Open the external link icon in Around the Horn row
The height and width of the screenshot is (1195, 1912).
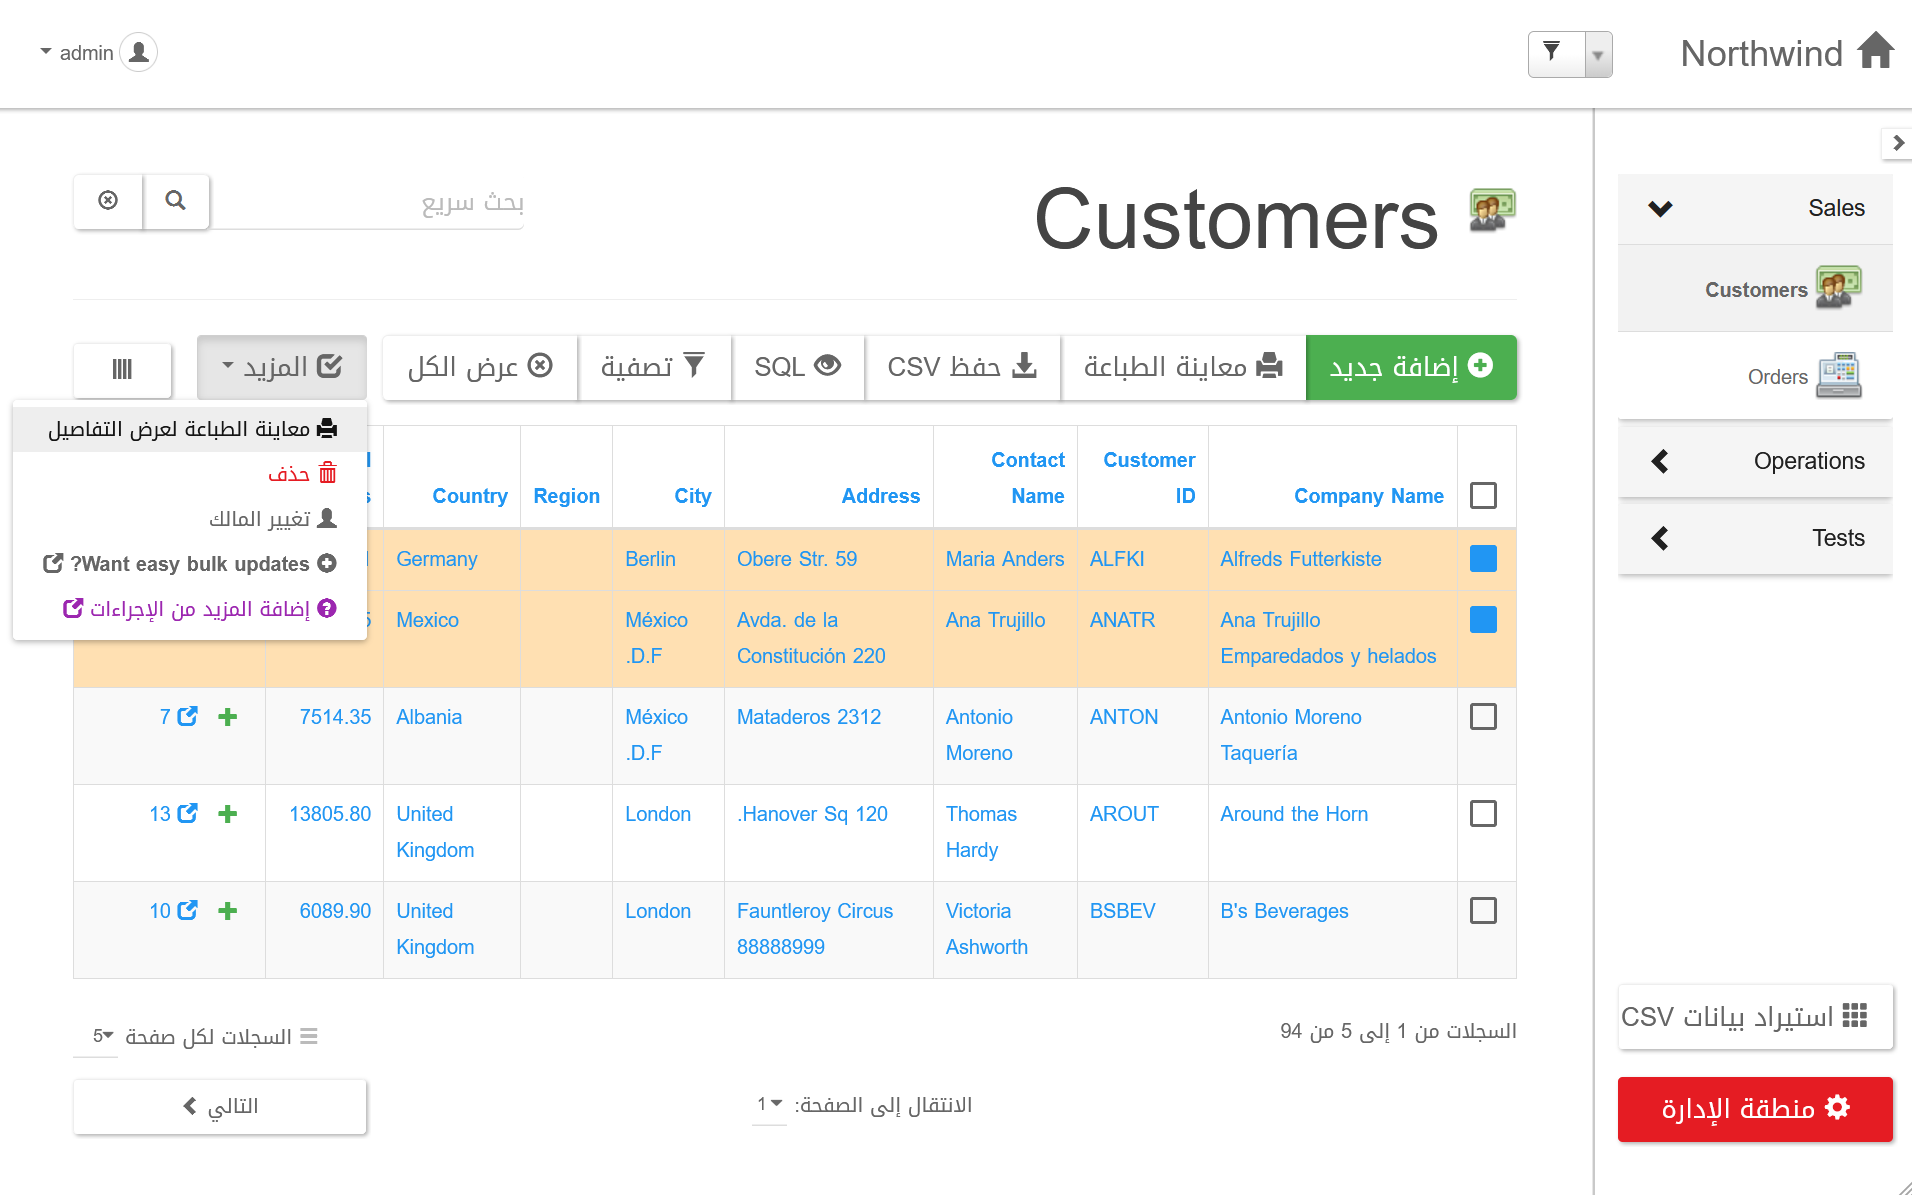point(187,814)
